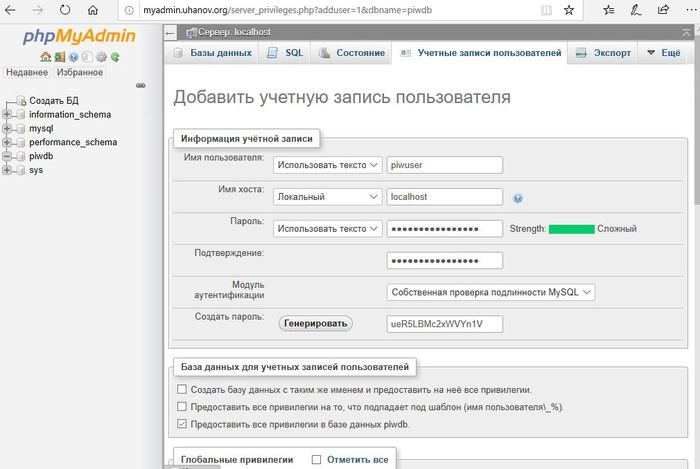Click the Генерировать password button
Image resolution: width=700 pixels, height=469 pixels.
pyautogui.click(x=314, y=324)
